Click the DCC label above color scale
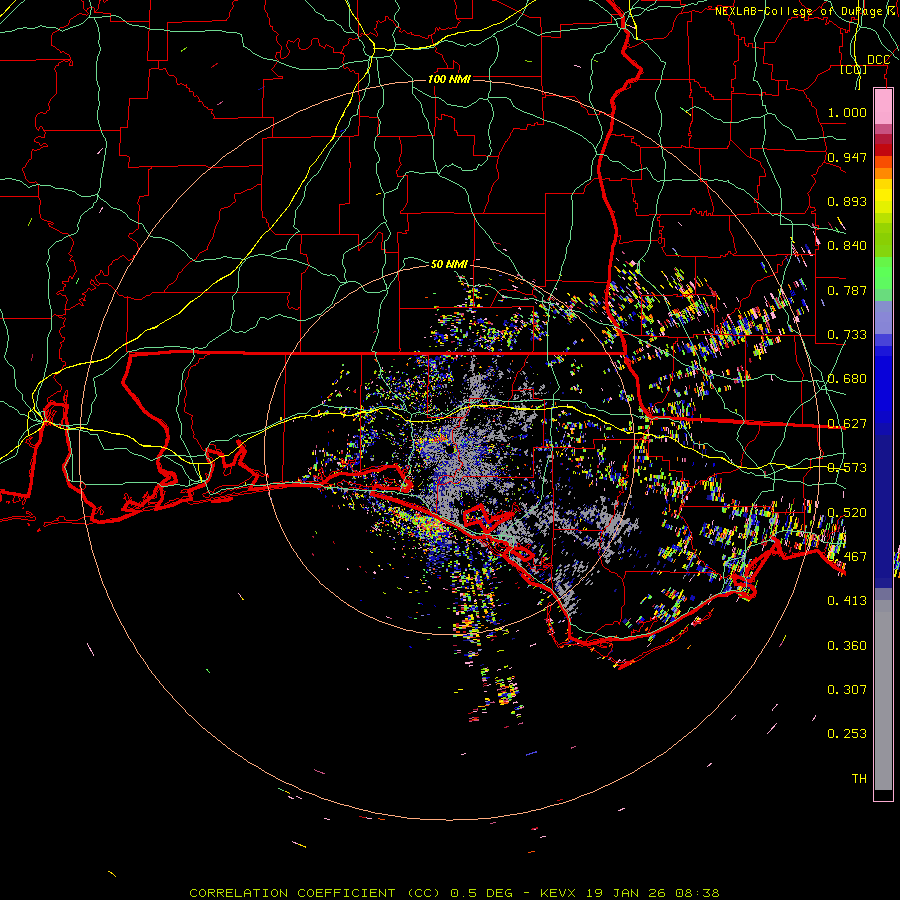 [878, 60]
